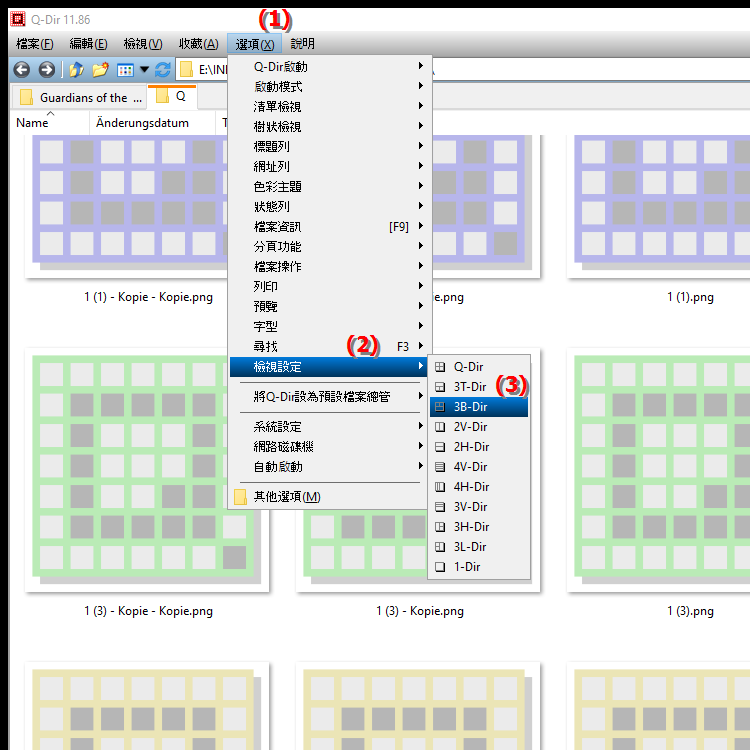This screenshot has height=750, width=750.
Task: Click the Back navigation arrow icon
Action: tap(22, 70)
